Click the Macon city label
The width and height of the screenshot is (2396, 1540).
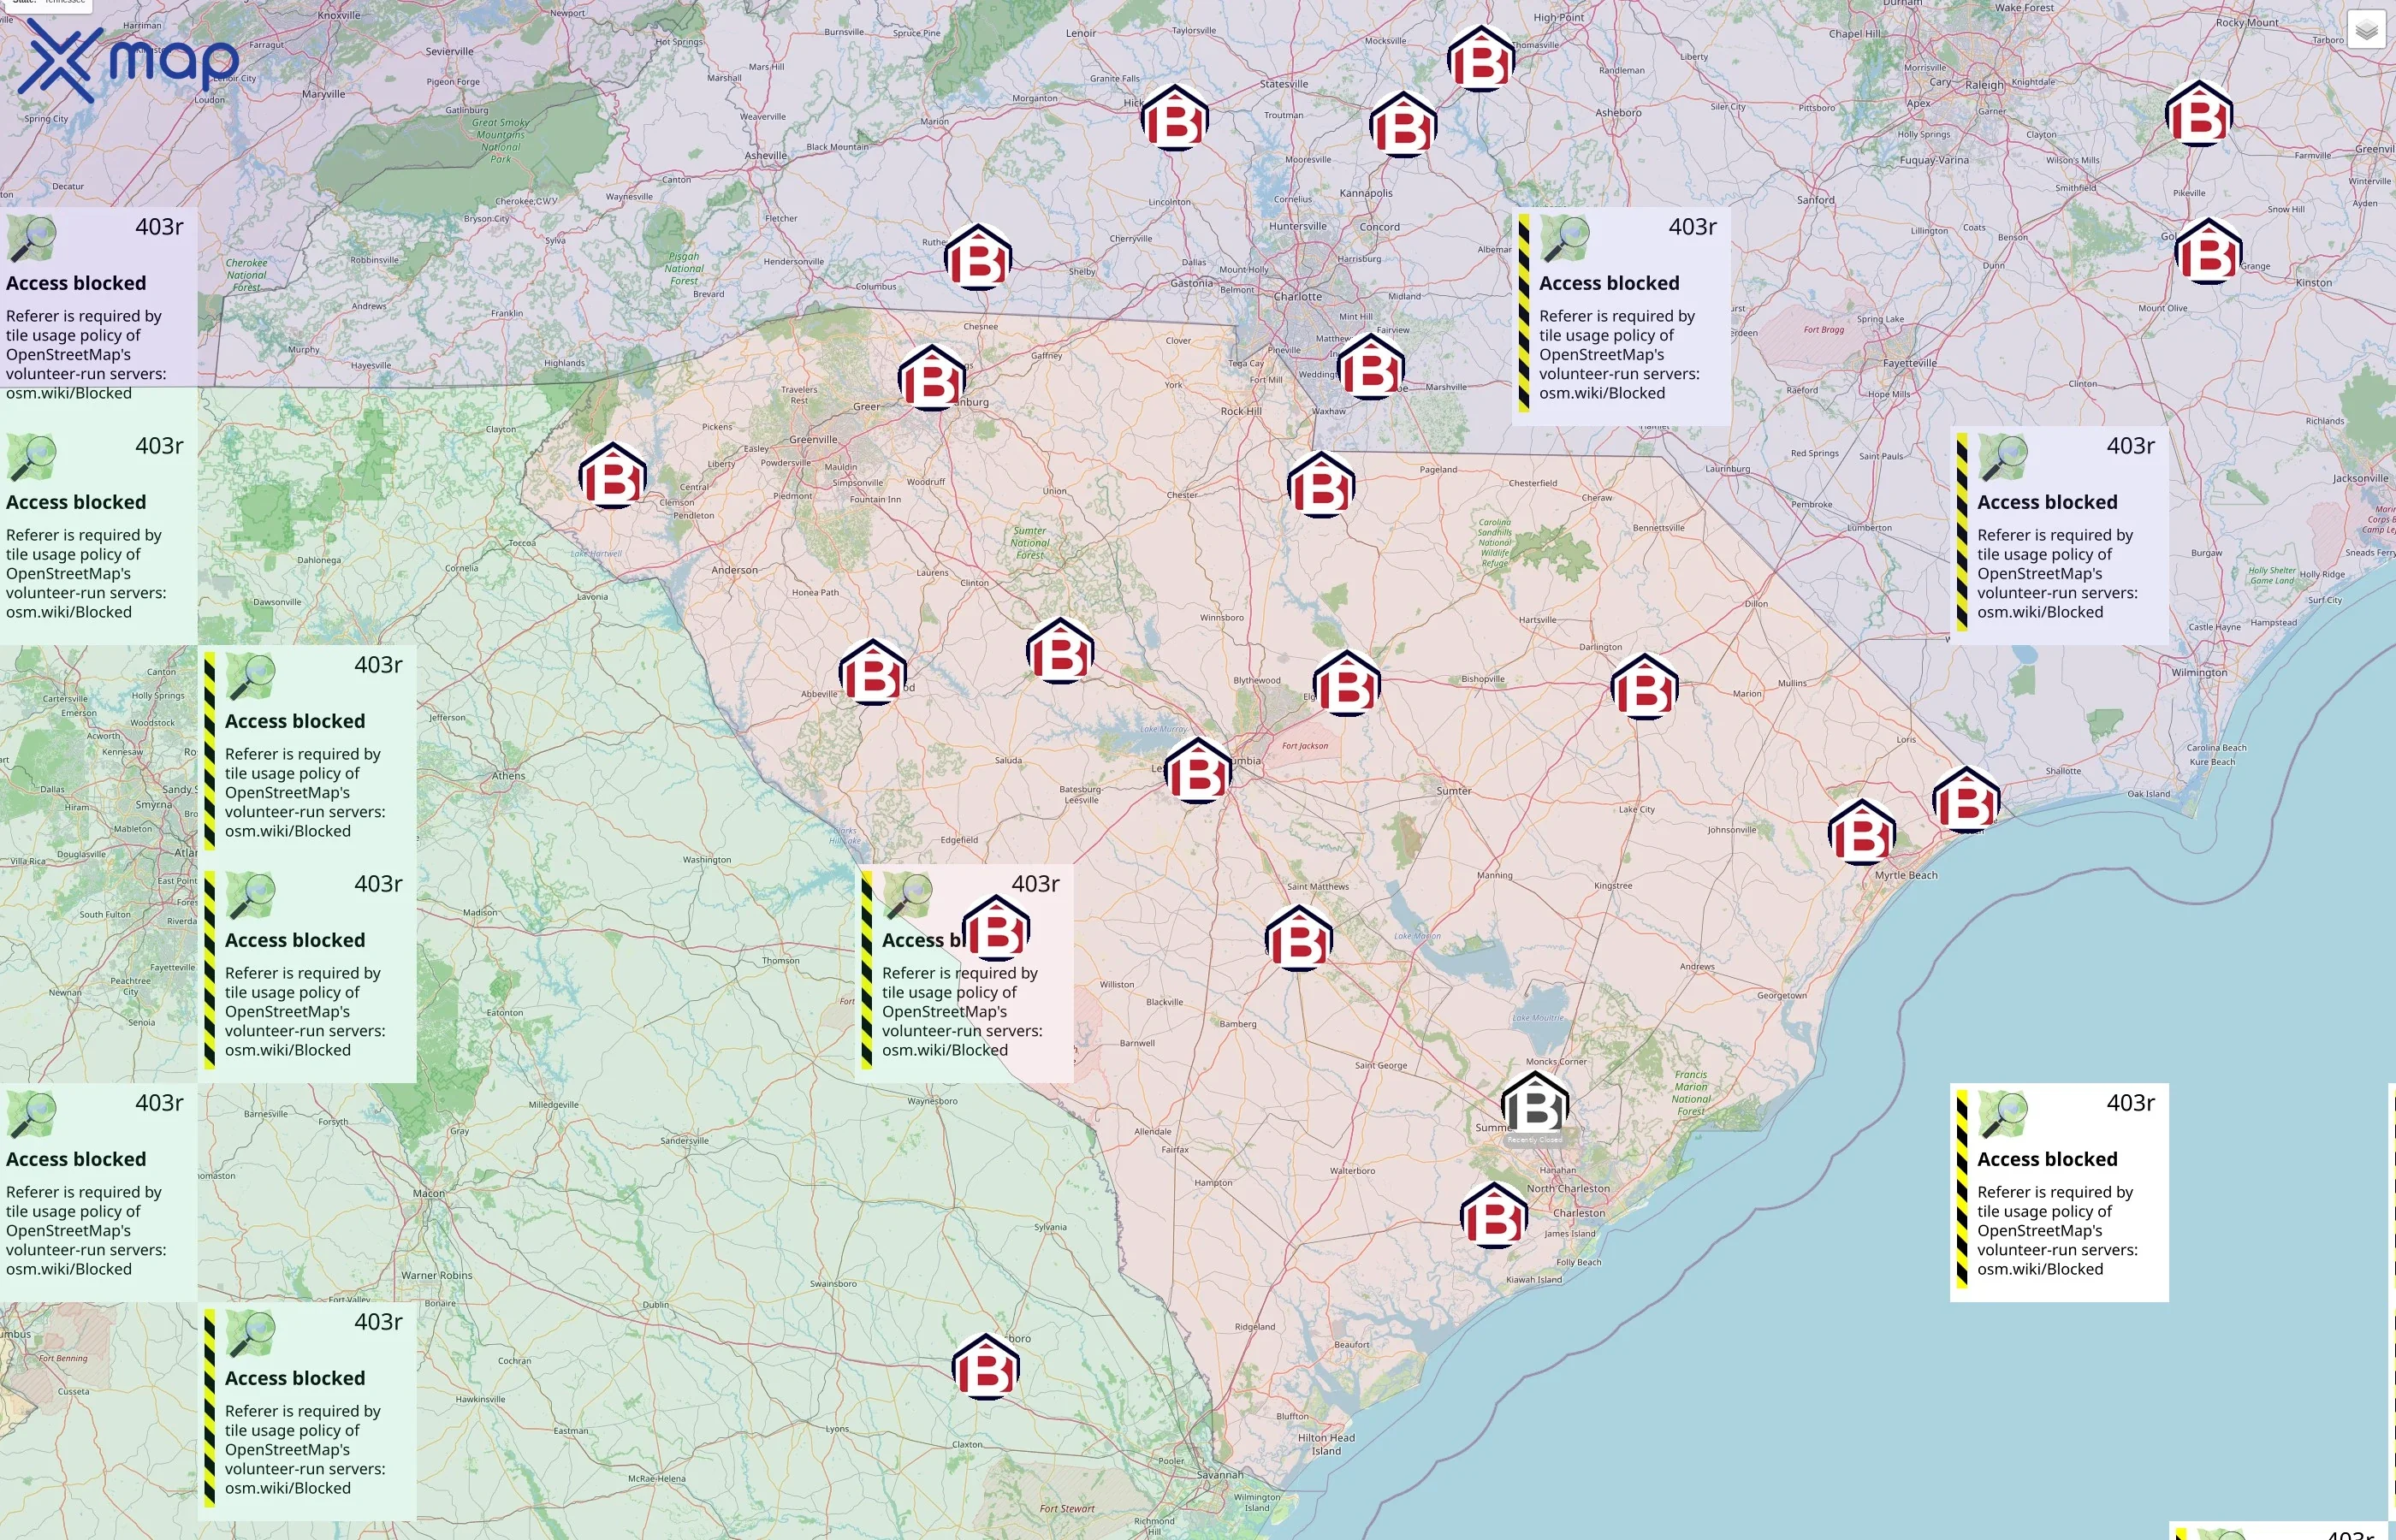pyautogui.click(x=429, y=1193)
